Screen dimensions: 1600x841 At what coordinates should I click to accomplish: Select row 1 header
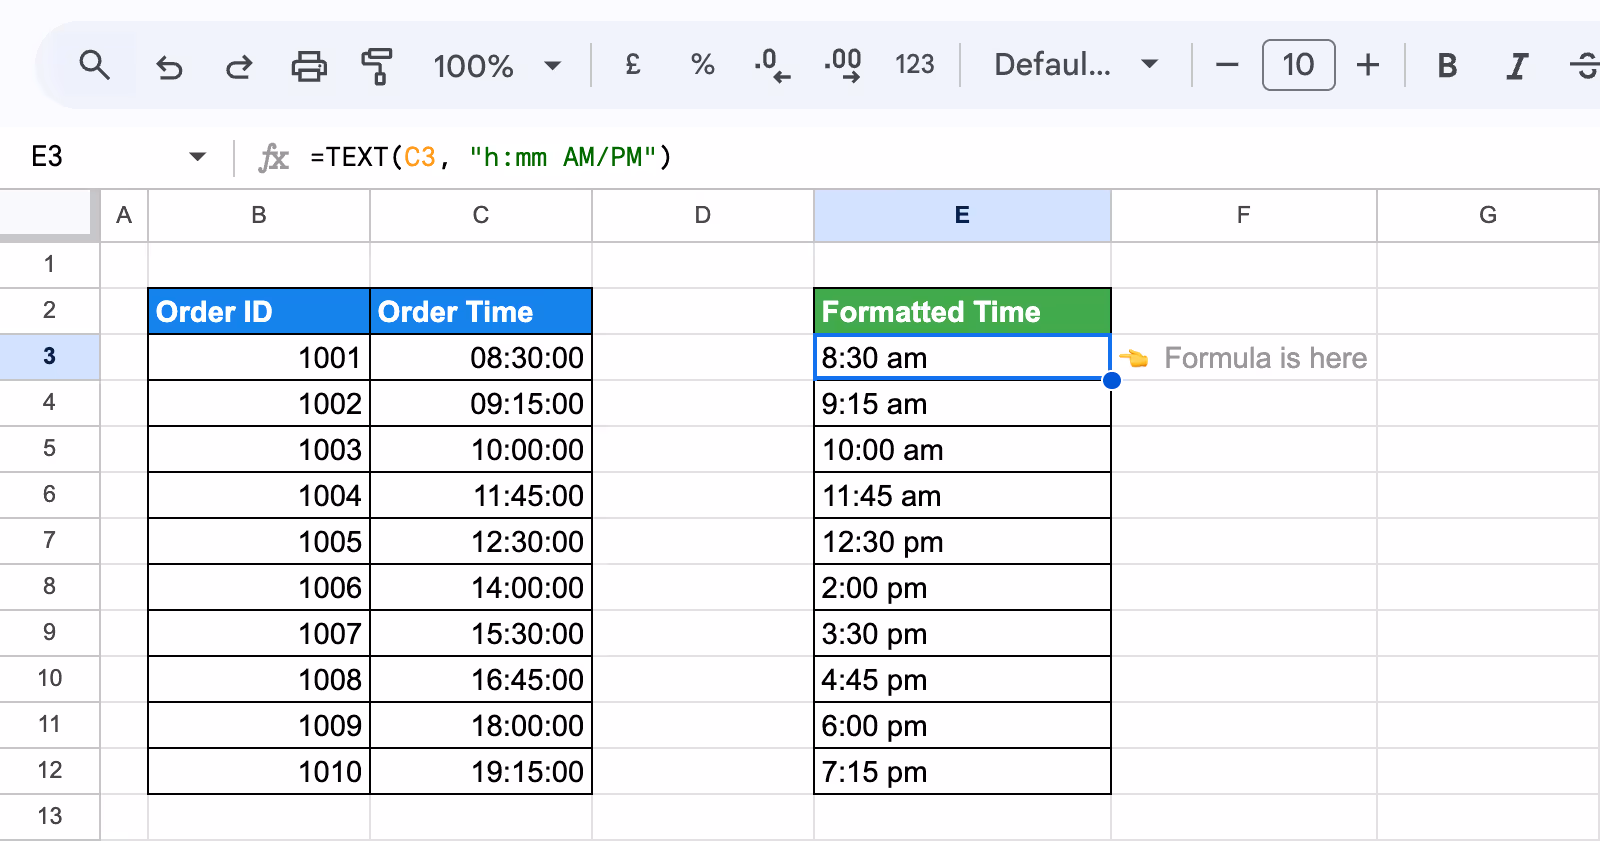tap(49, 265)
